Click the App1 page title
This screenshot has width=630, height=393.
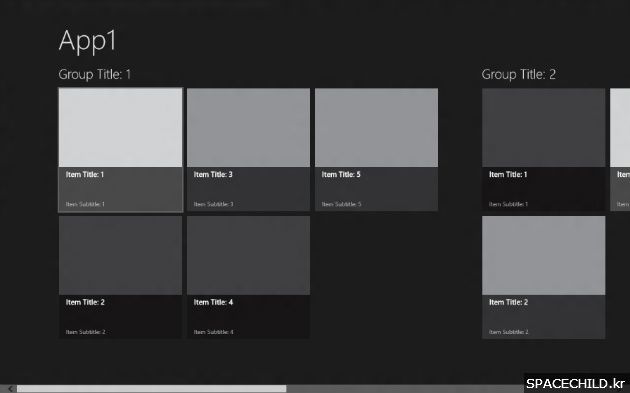click(88, 41)
